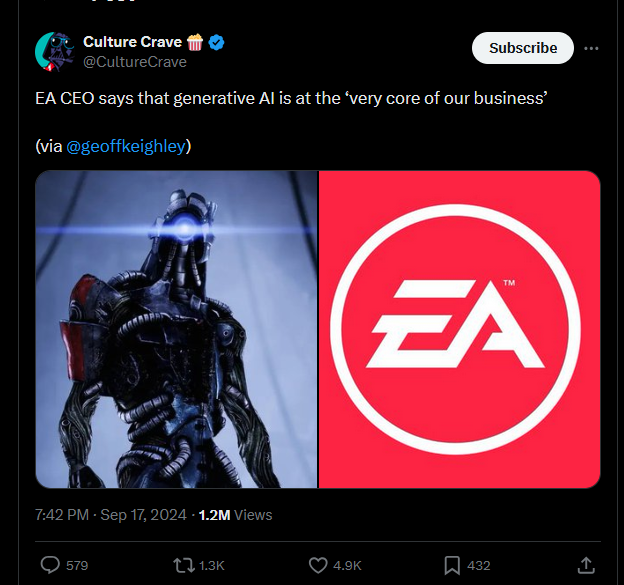This screenshot has width=624, height=585.
Task: Click the @CultureCrave handle
Action: point(135,62)
